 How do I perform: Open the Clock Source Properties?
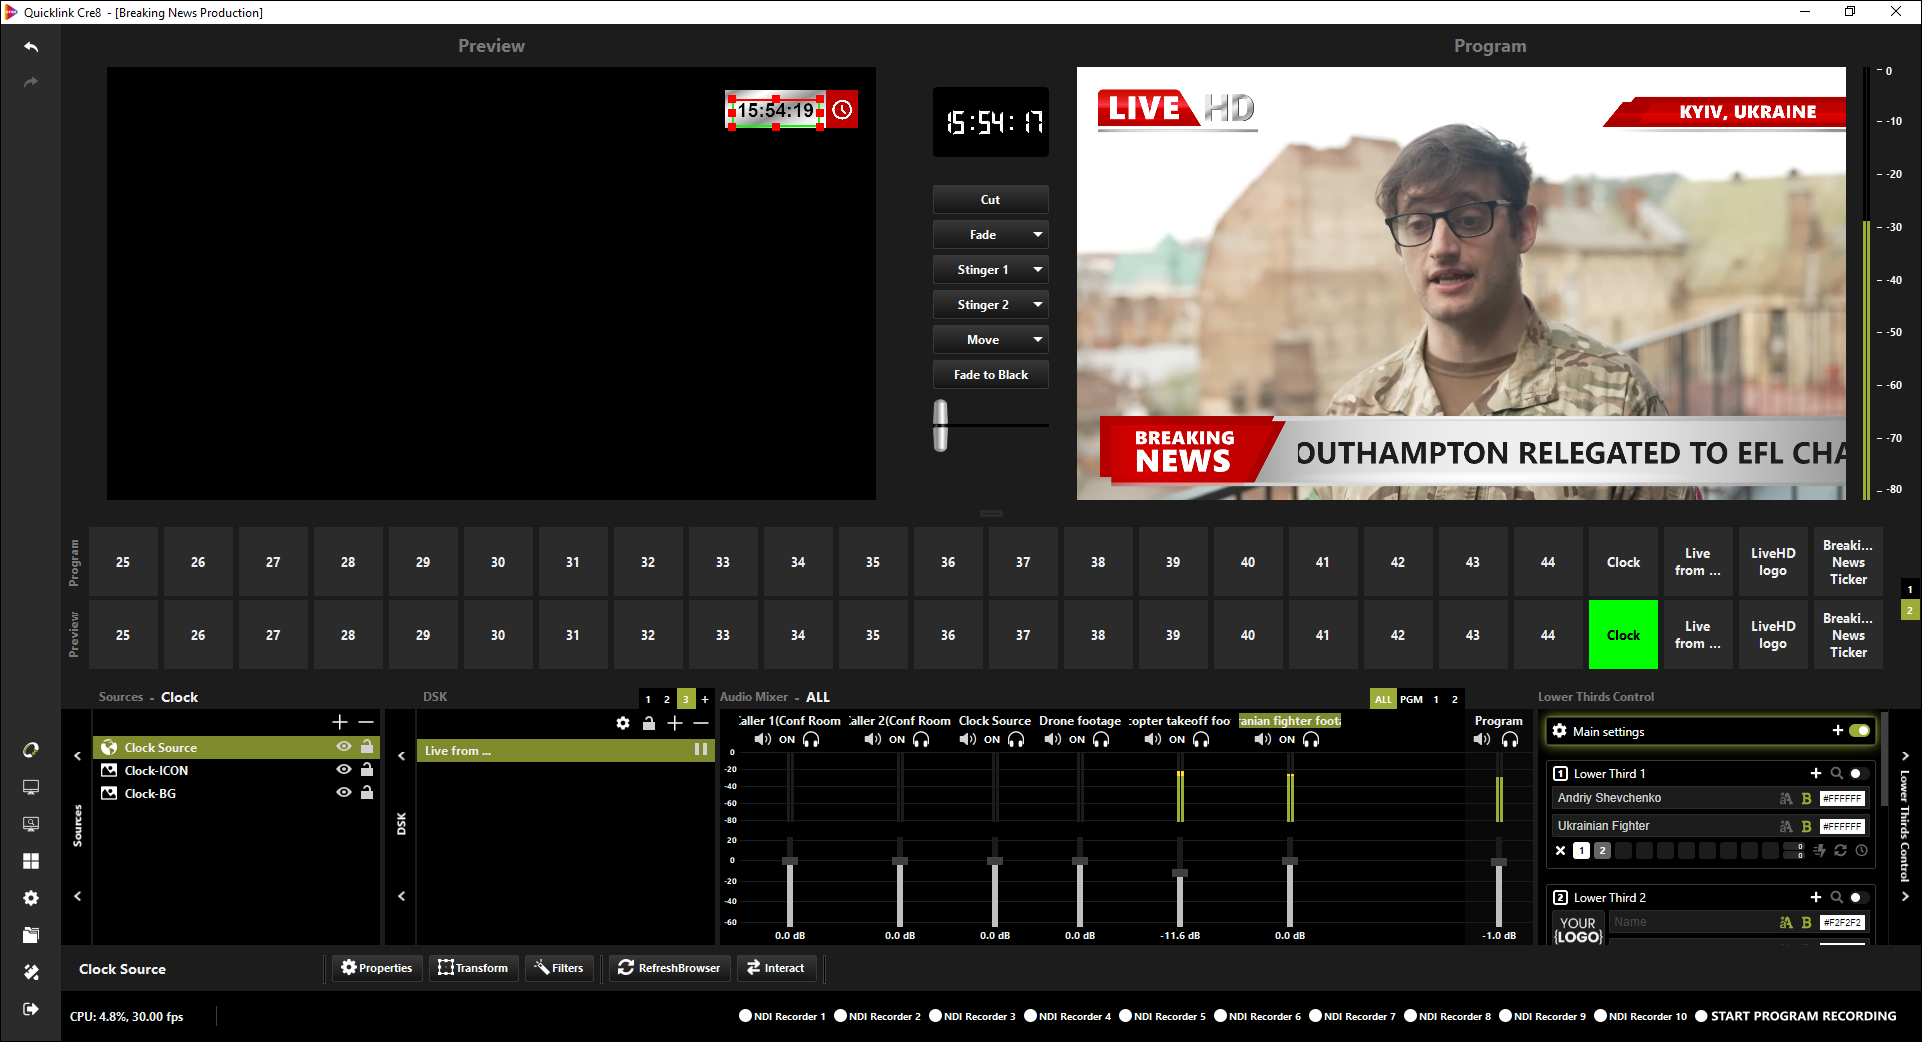pos(377,968)
